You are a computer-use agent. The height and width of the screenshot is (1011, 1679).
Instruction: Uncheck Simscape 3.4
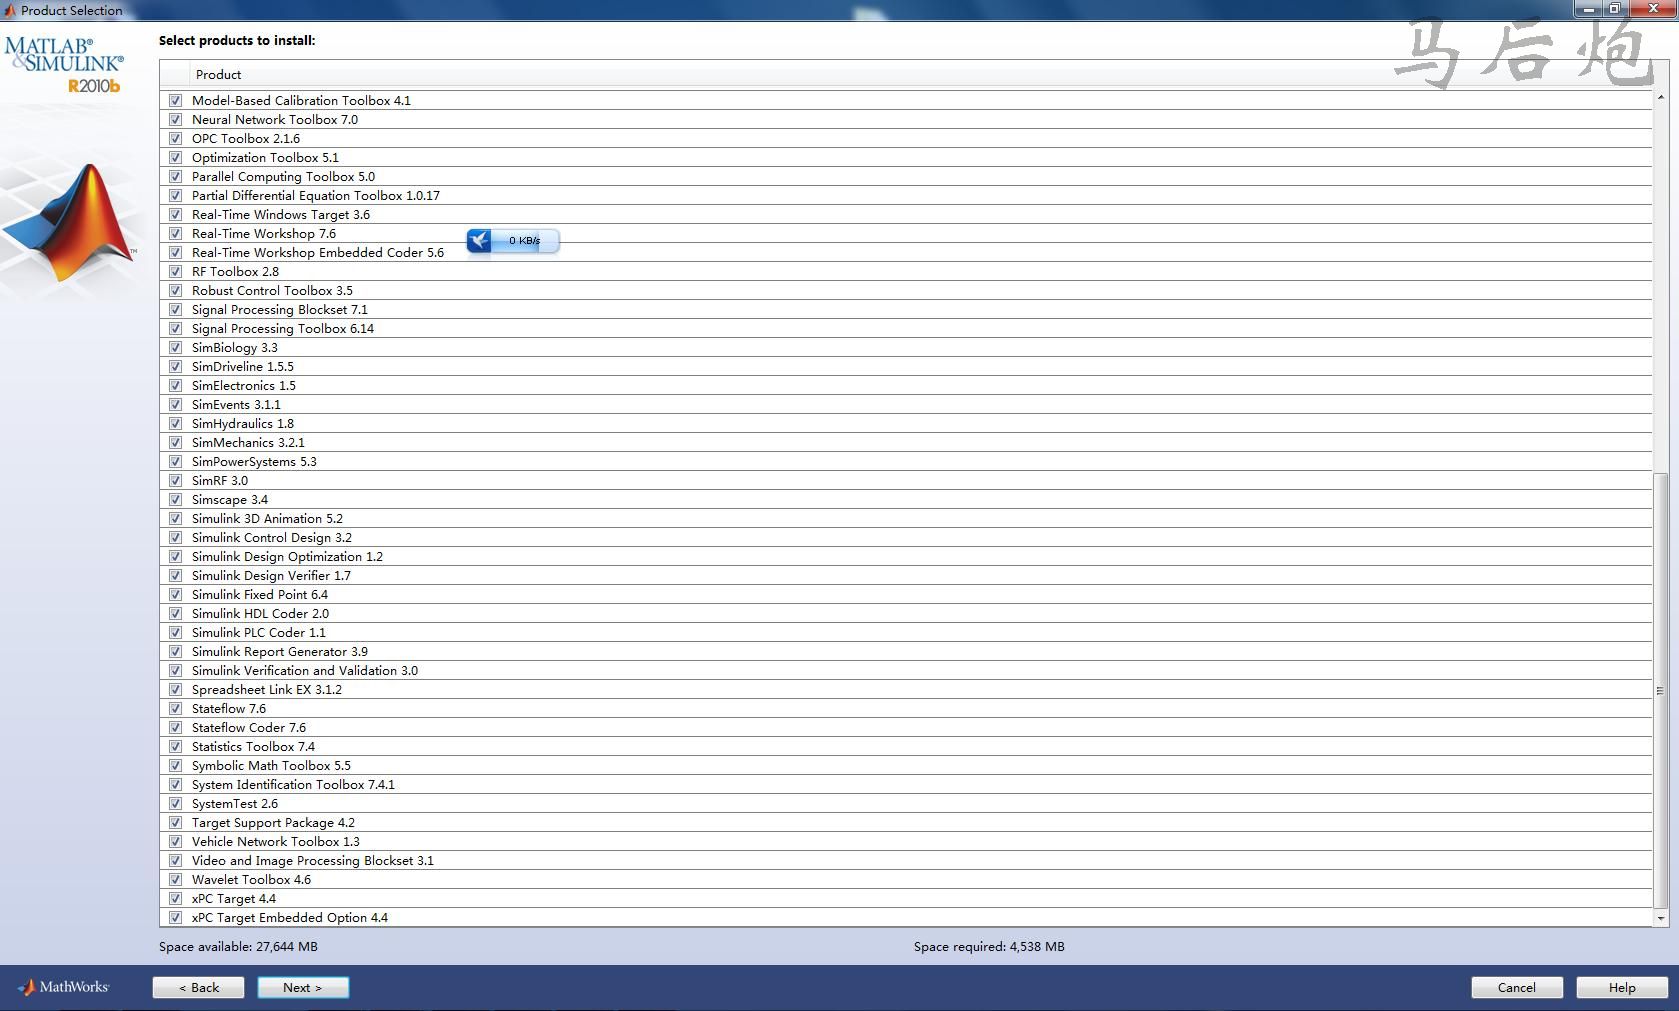[175, 499]
